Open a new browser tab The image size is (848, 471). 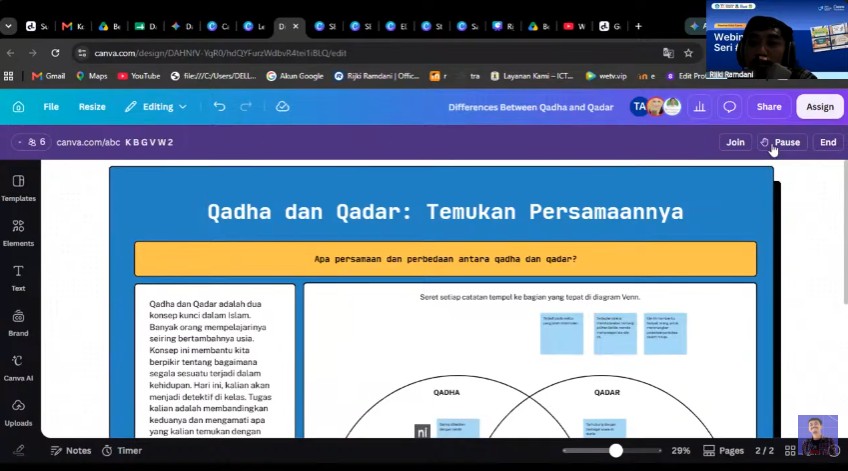638,26
